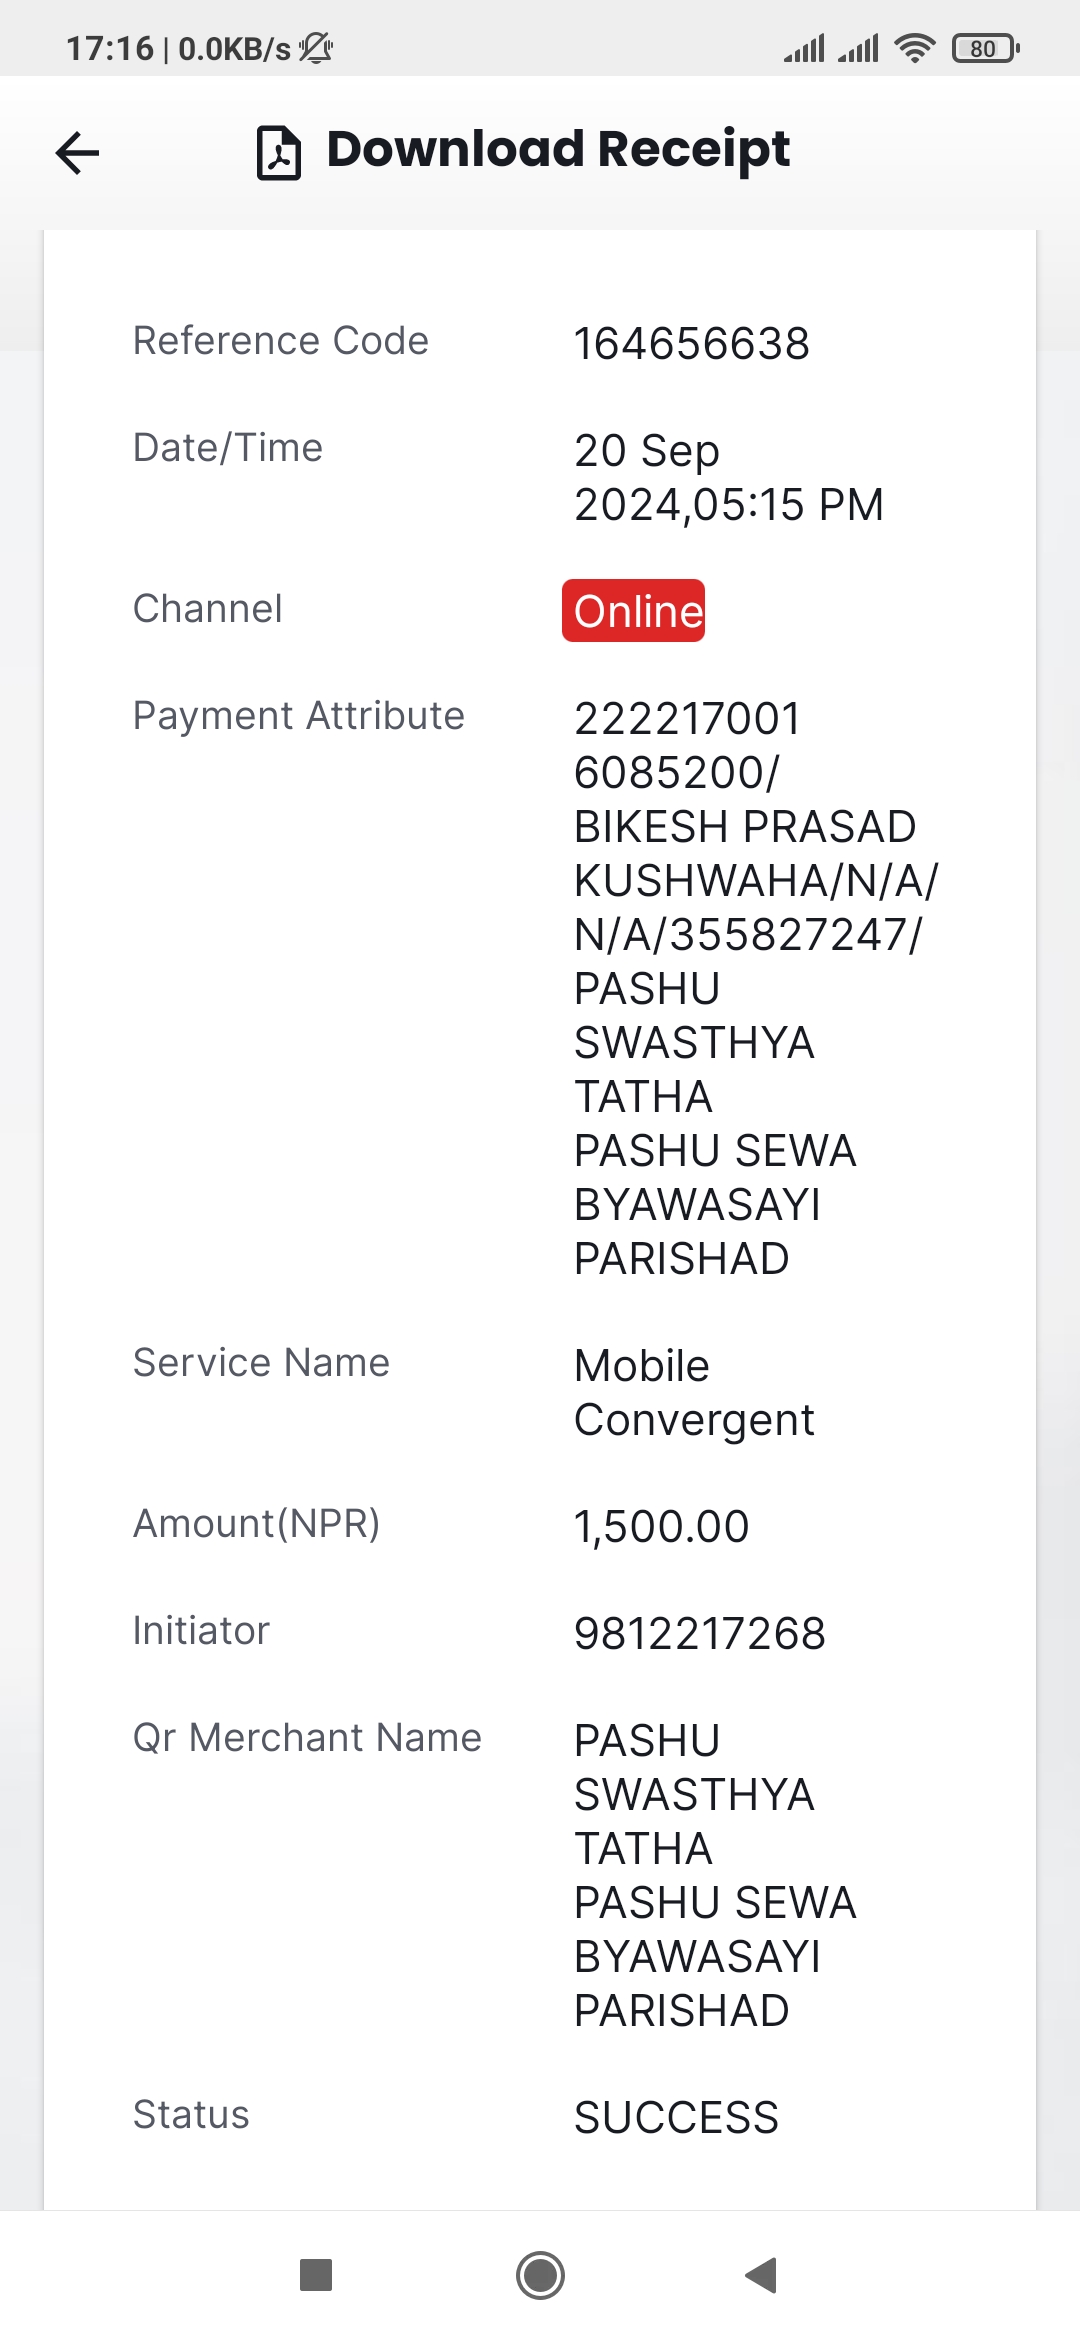The image size is (1080, 2340).
Task: Tap the Payment Attribute label
Action: point(299,716)
